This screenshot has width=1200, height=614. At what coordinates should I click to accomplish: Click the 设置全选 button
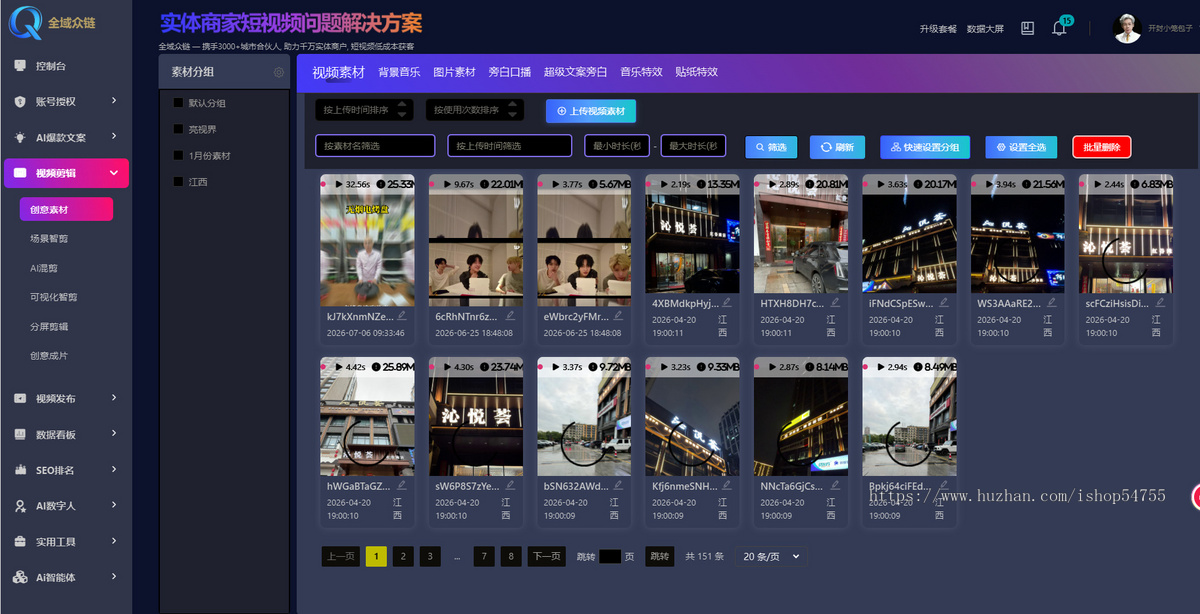click(x=1021, y=147)
